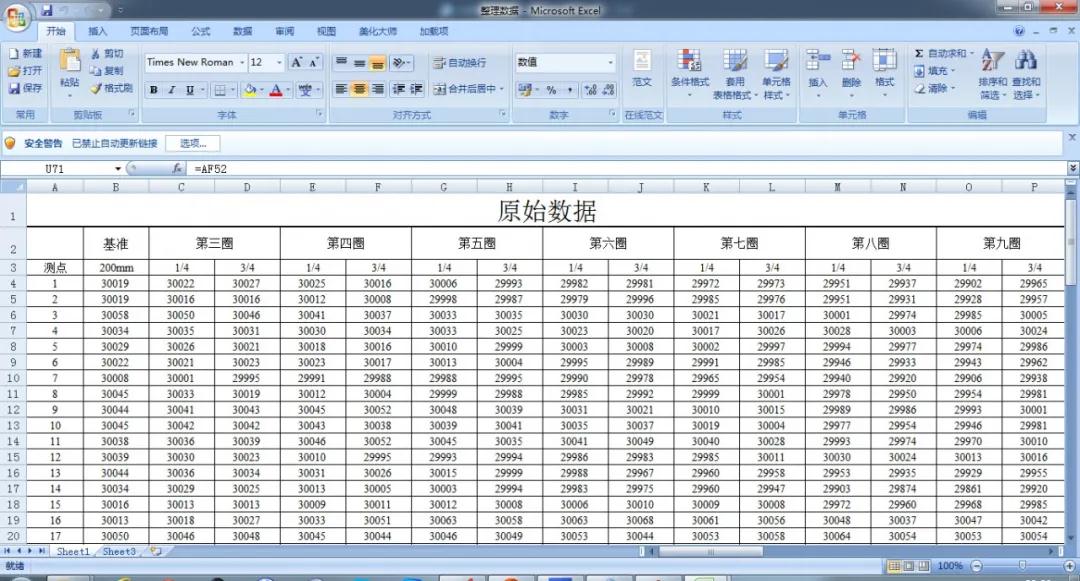Click the Insert cells (插入) icon

[x=818, y=62]
